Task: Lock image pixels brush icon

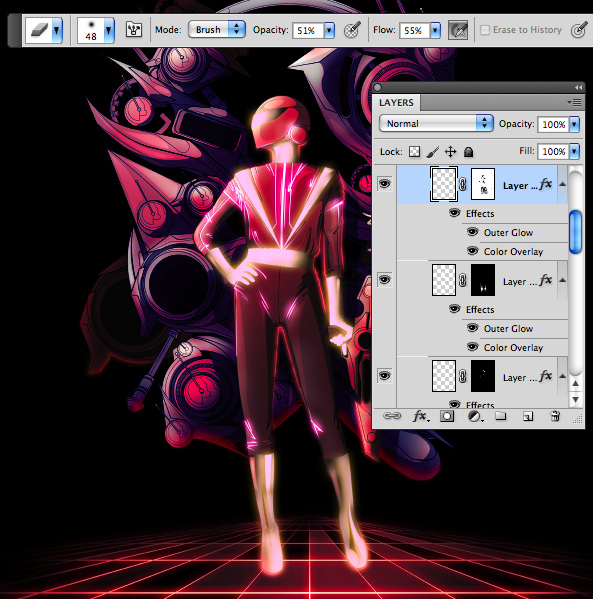Action: coord(433,152)
